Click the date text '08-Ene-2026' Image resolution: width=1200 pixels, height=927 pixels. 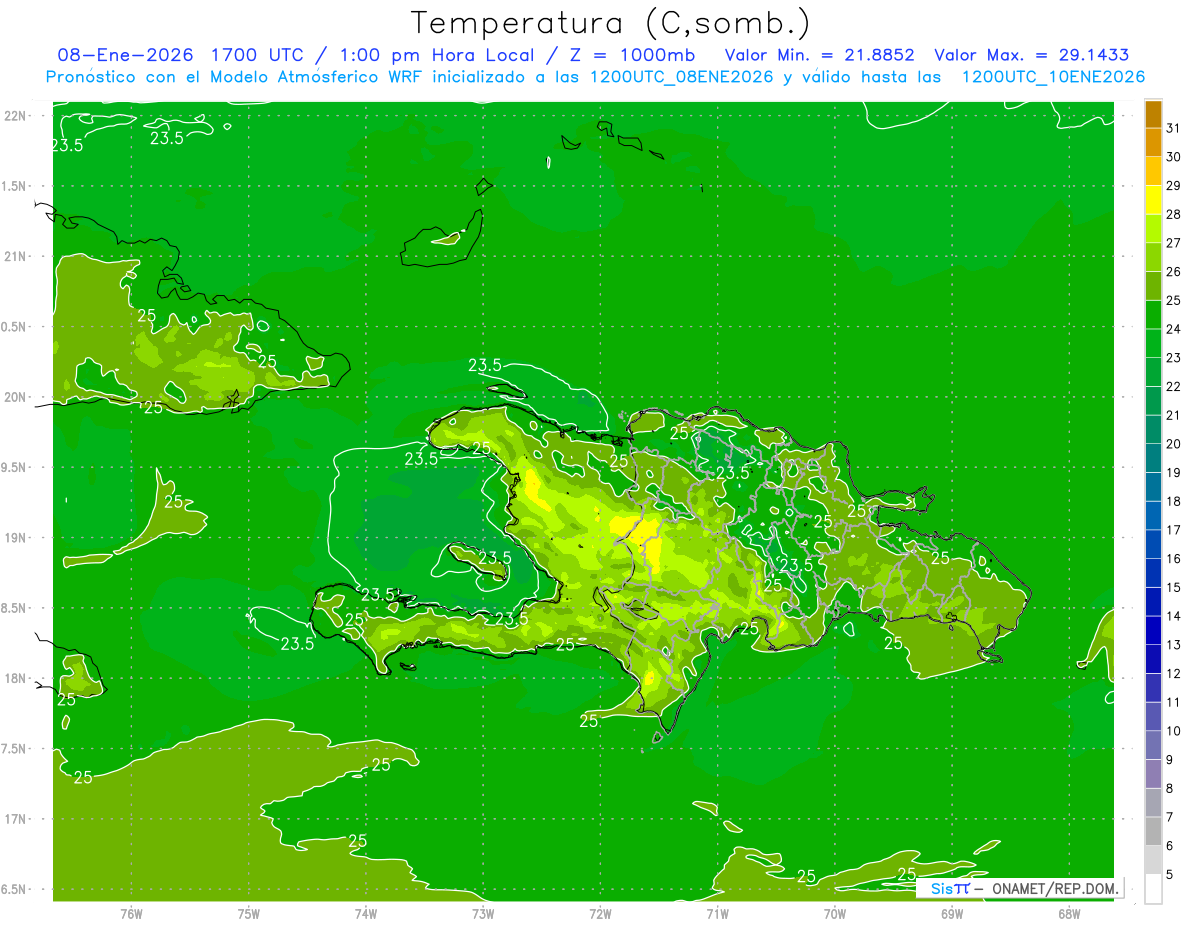coord(125,55)
